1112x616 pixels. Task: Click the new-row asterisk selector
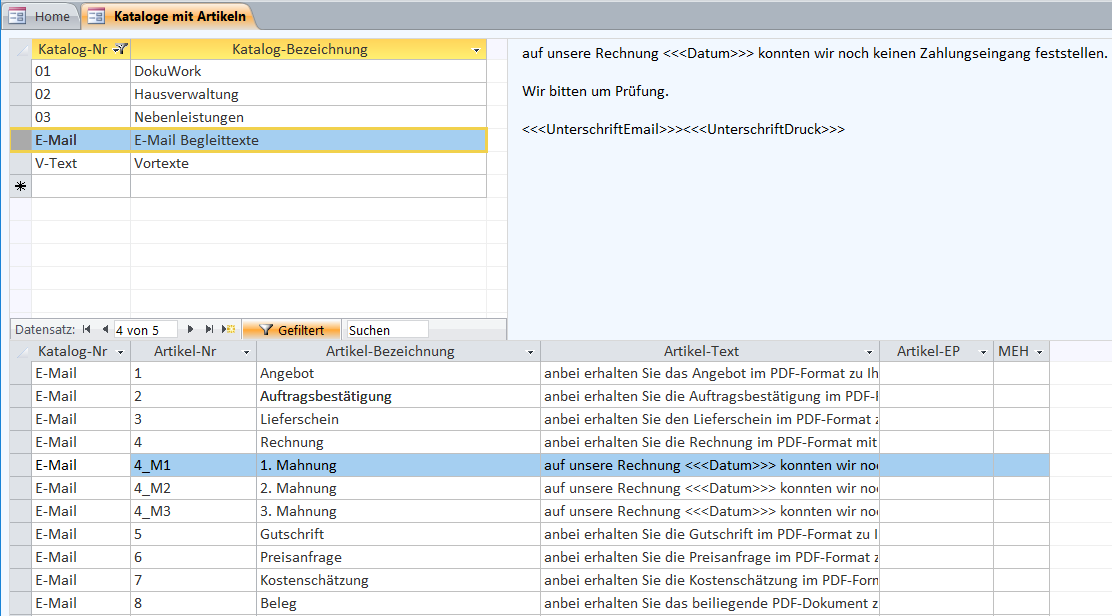(x=20, y=187)
